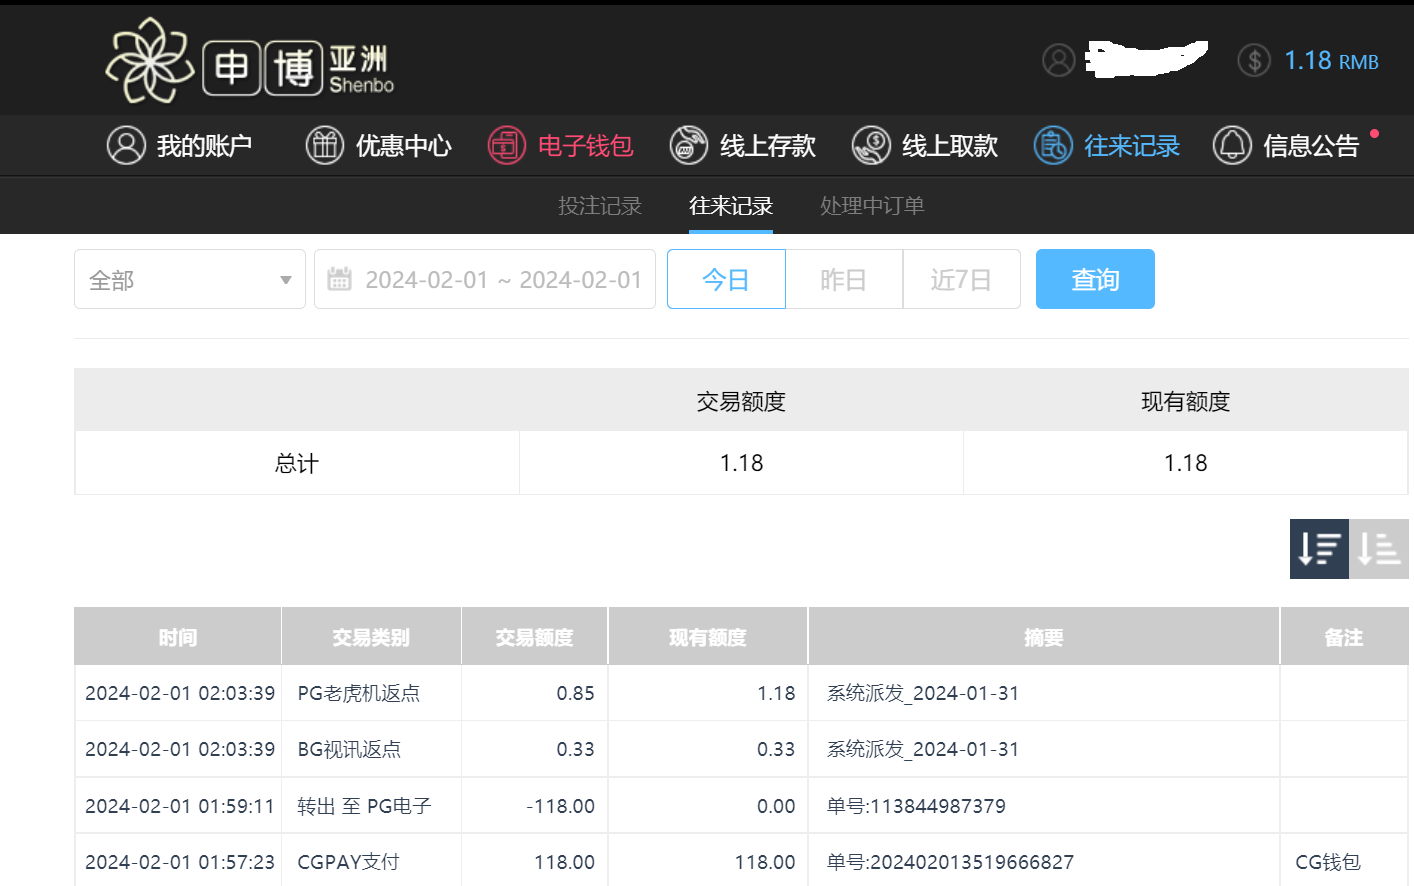Click the 我的账户 person icon
The image size is (1414, 886).
[x=126, y=145]
